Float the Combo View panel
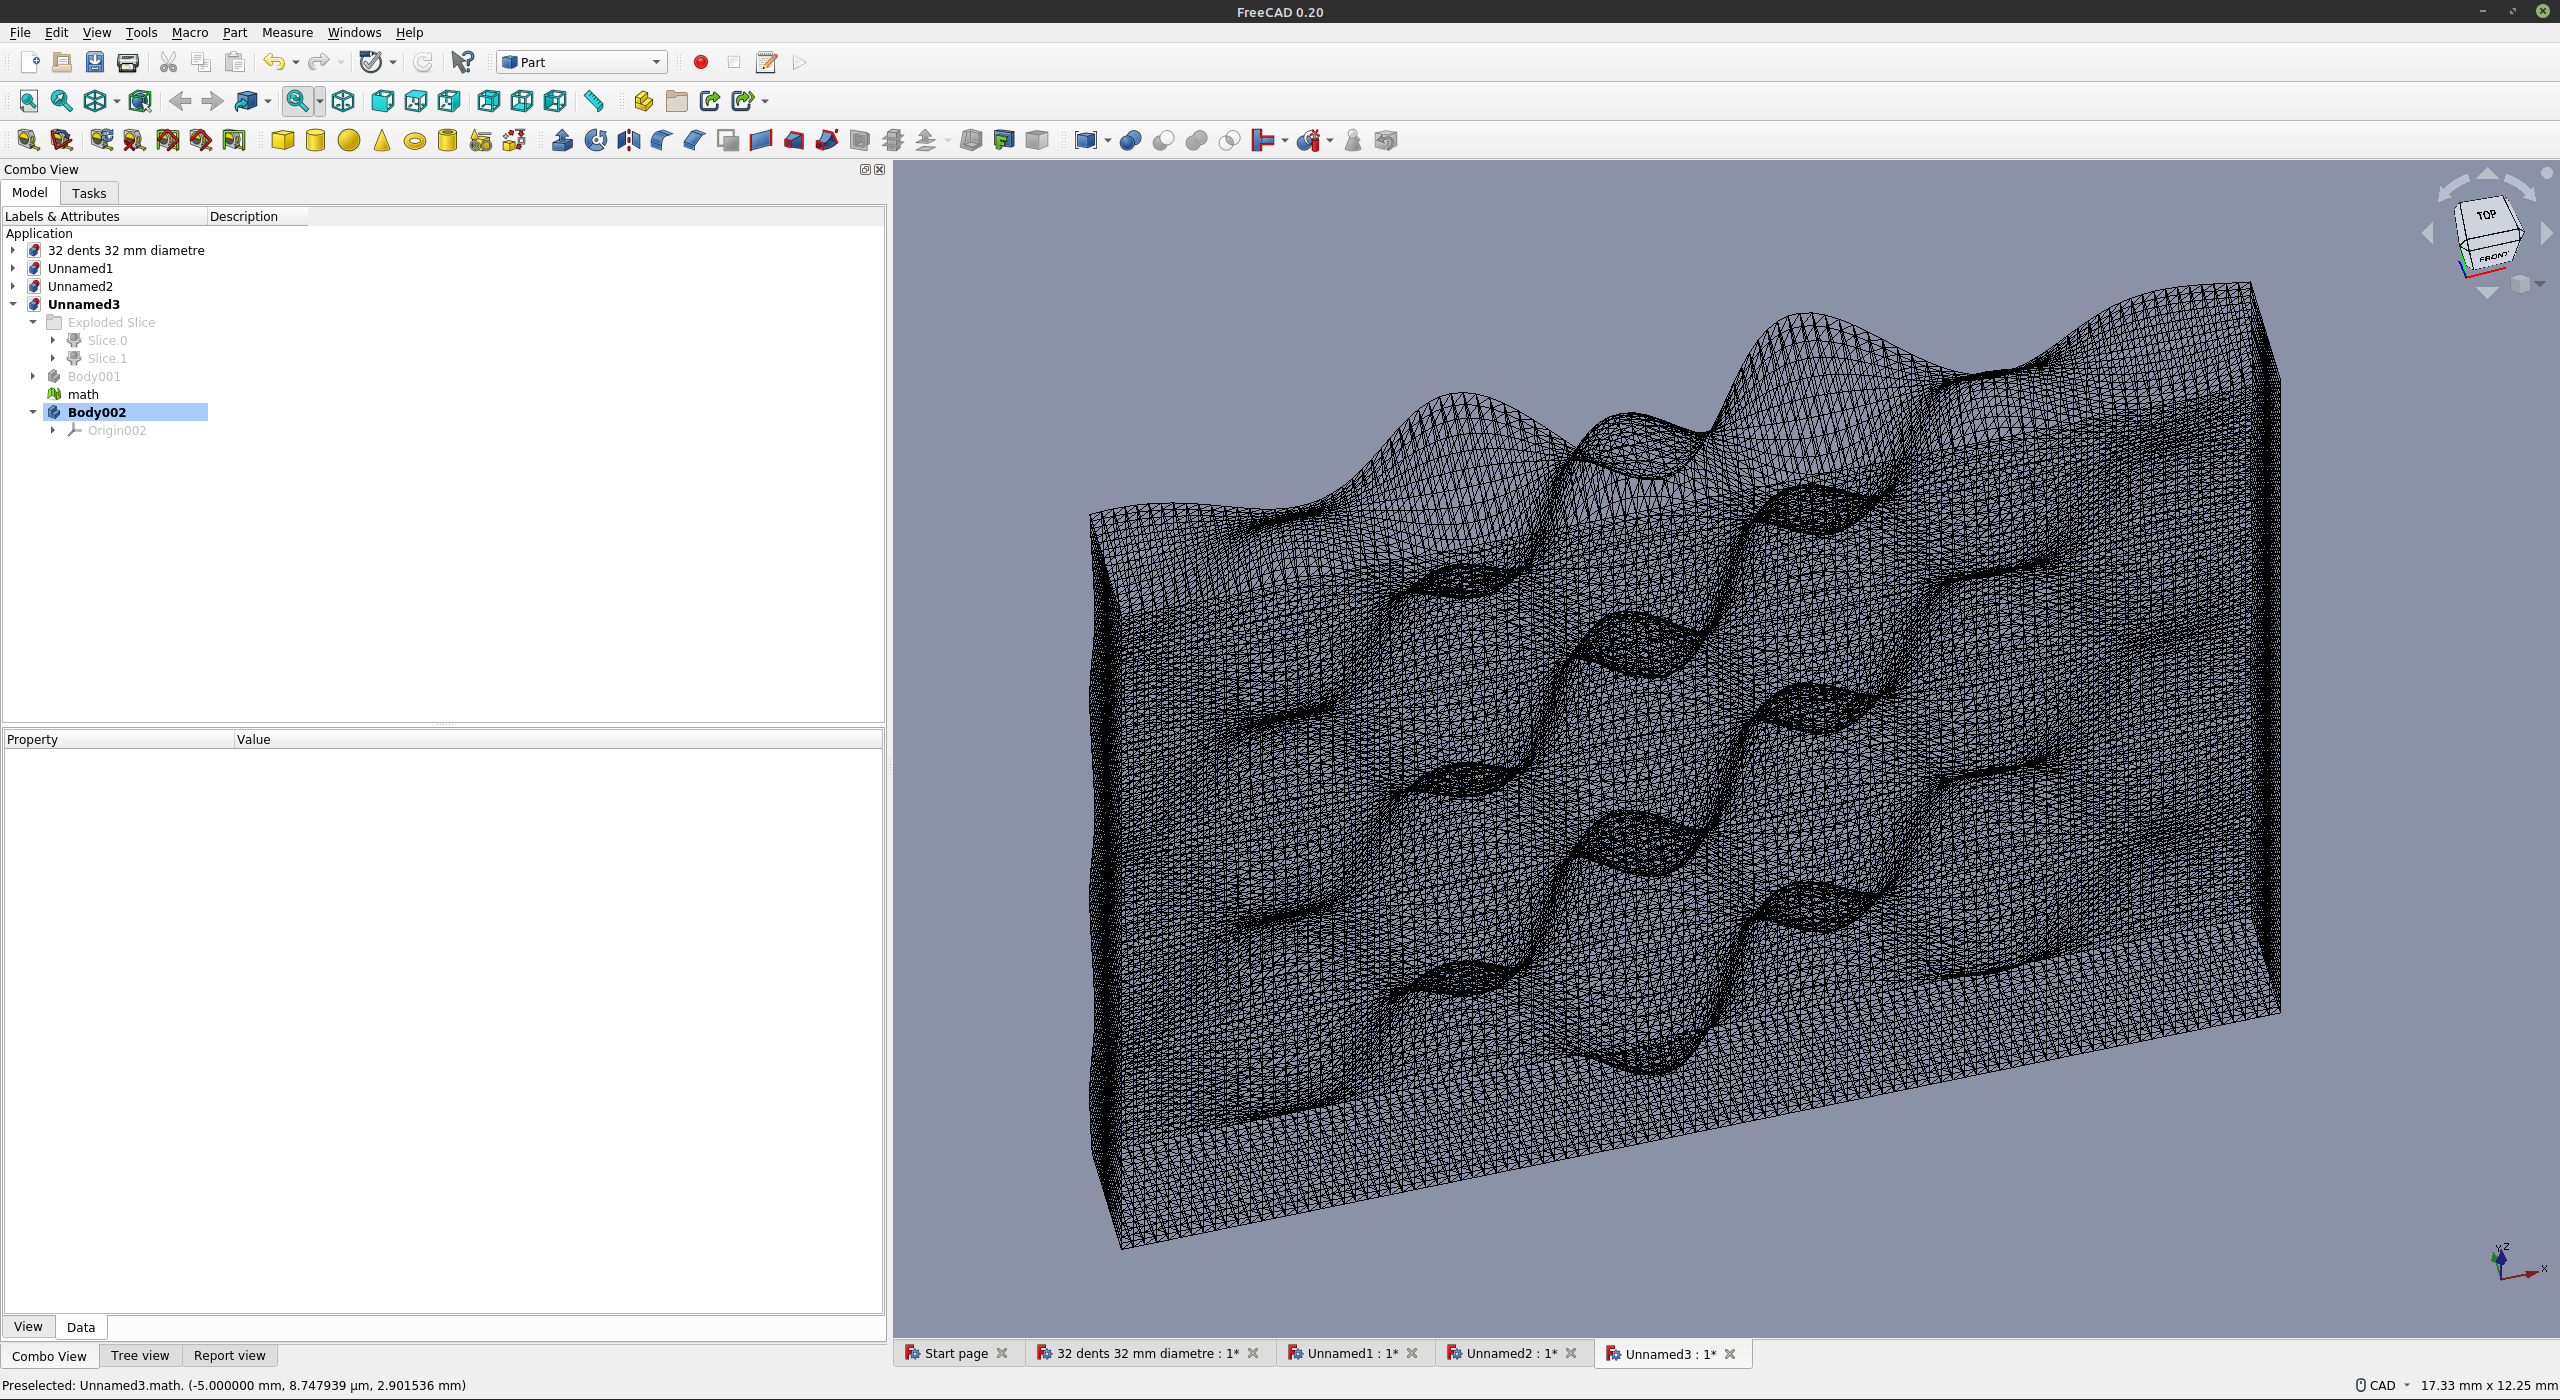The height and width of the screenshot is (1400, 2560). (865, 169)
